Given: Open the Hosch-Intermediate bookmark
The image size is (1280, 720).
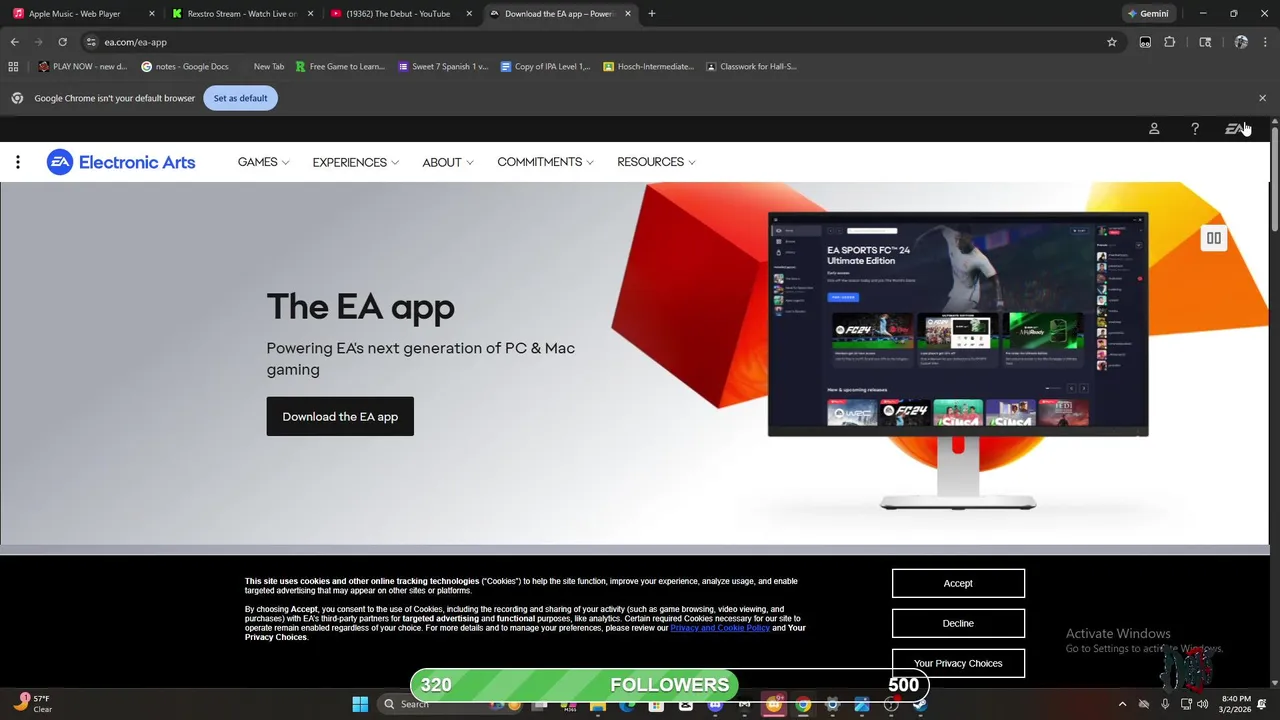Looking at the screenshot, I should pos(648,67).
